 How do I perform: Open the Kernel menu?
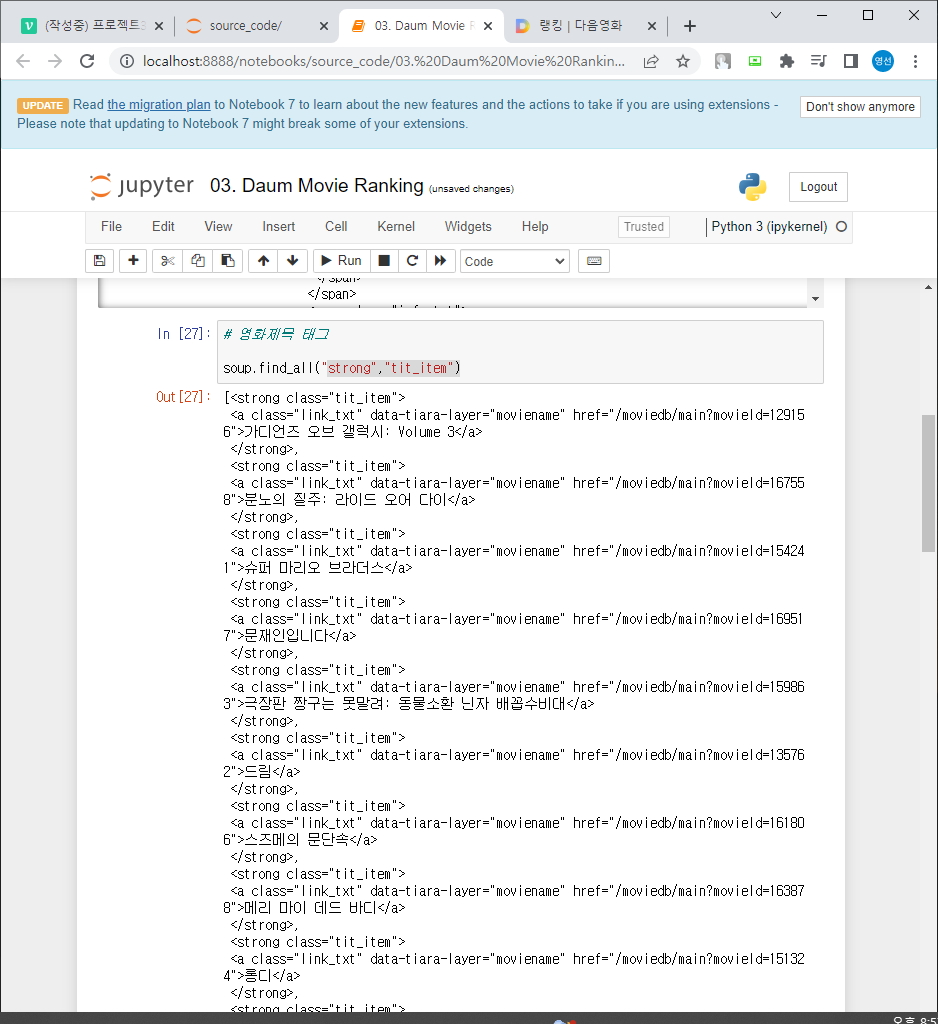(x=396, y=227)
